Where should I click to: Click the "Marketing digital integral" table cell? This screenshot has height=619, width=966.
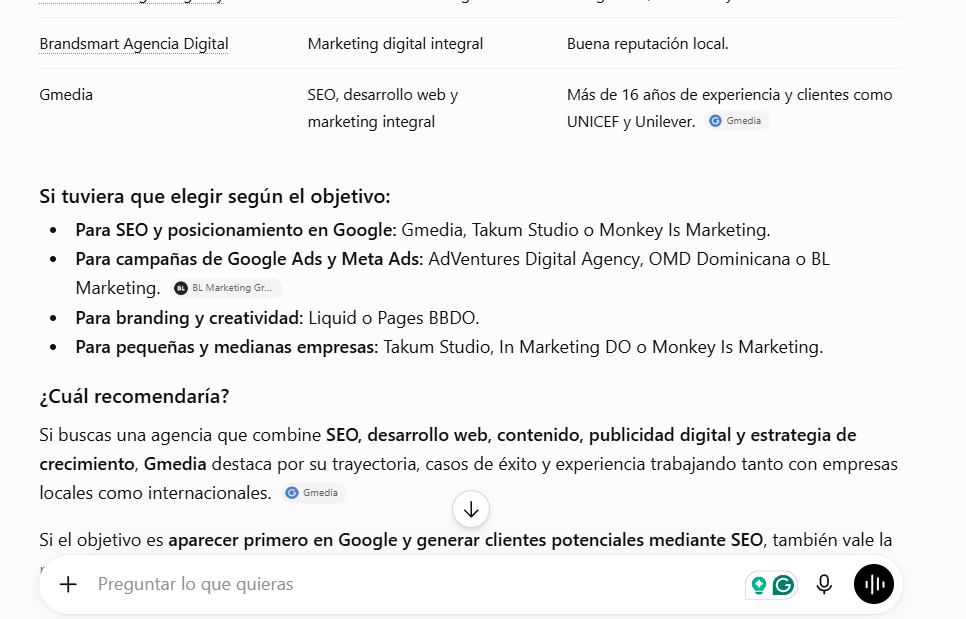(395, 44)
